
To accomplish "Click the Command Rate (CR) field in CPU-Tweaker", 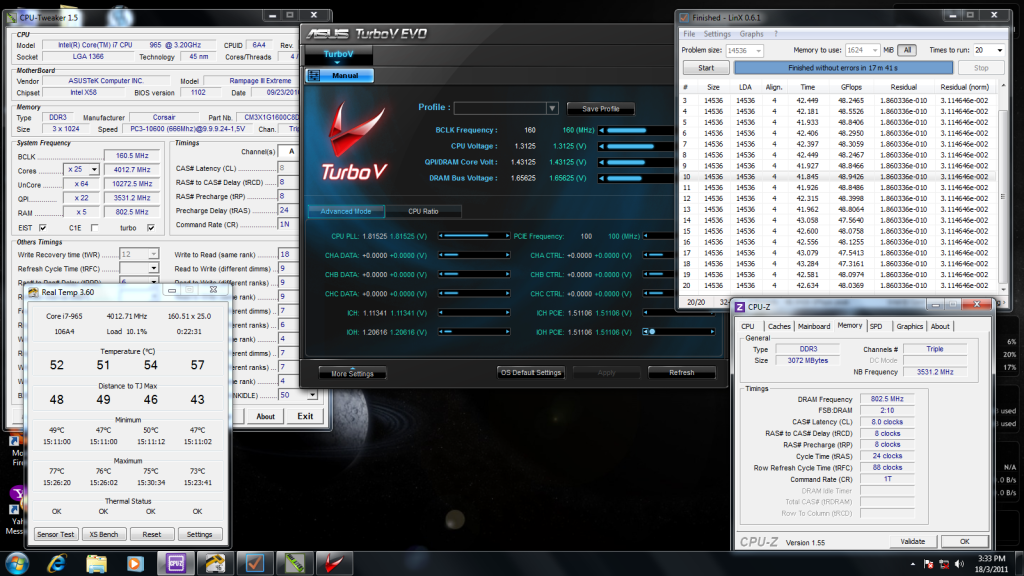I will [287, 225].
